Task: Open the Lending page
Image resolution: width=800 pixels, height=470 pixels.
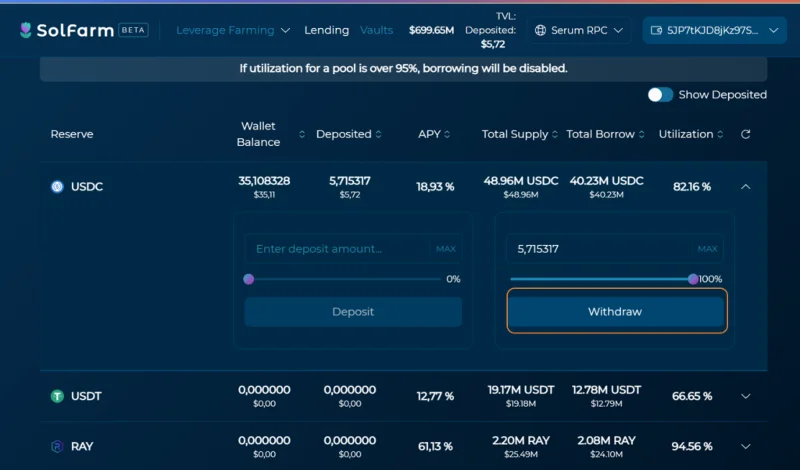Action: [x=327, y=30]
